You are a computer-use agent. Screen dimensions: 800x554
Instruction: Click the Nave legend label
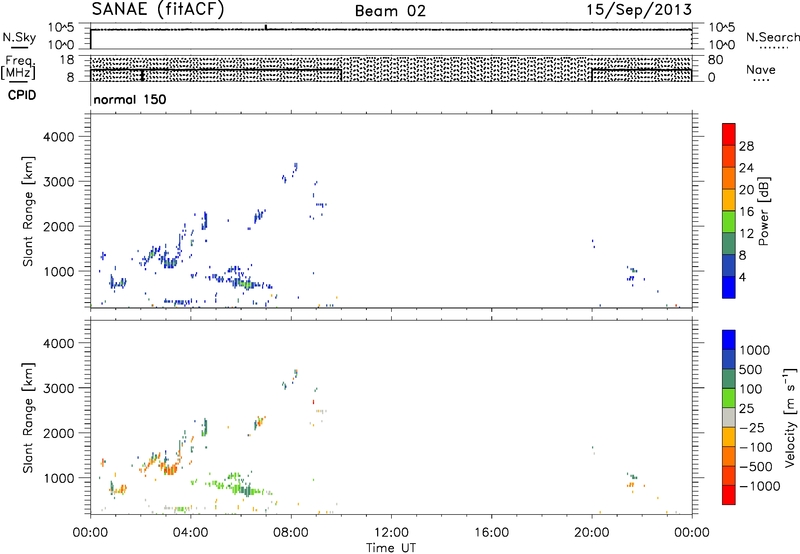coord(761,70)
